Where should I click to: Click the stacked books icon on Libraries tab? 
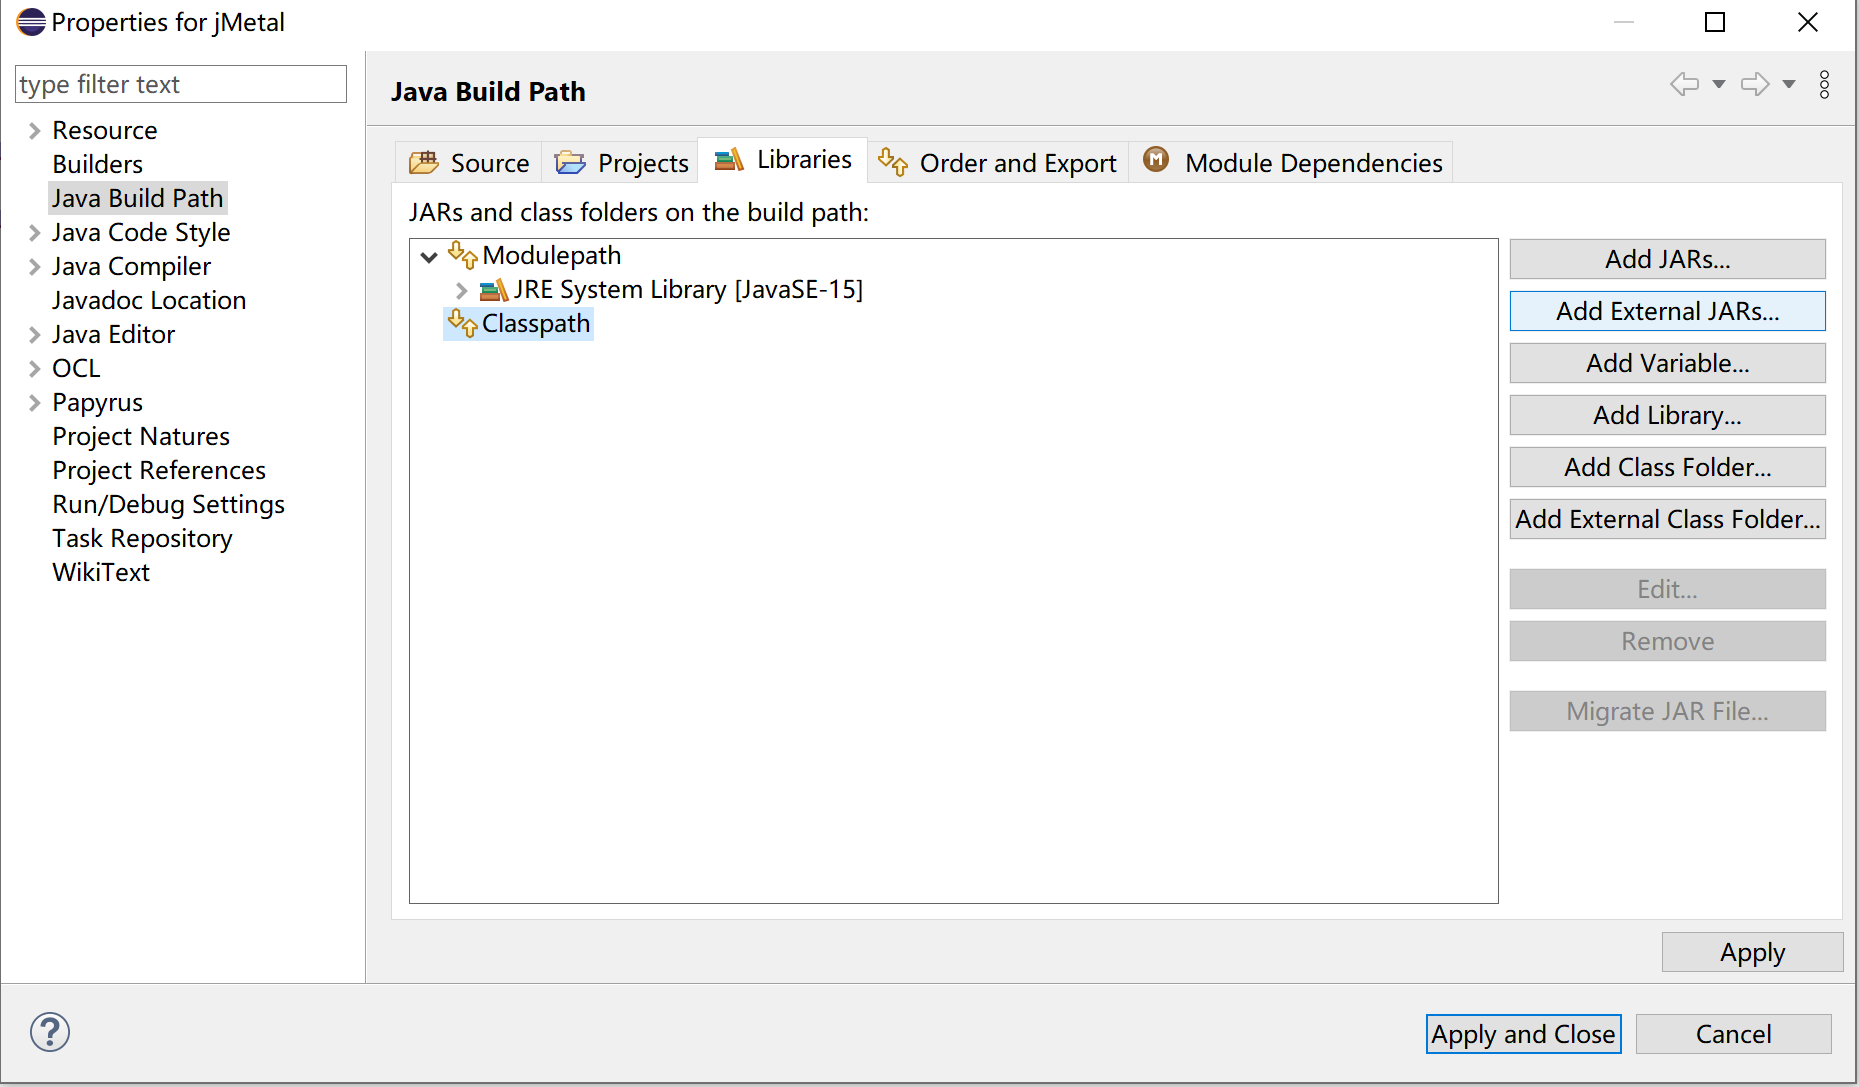click(x=726, y=159)
